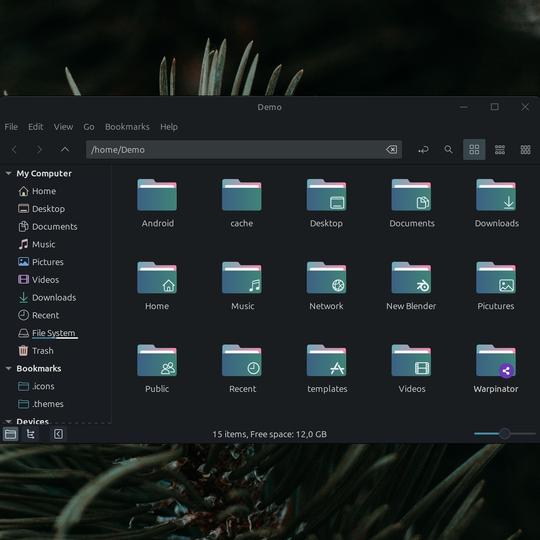Show places in the sidebar

[x=10, y=434]
